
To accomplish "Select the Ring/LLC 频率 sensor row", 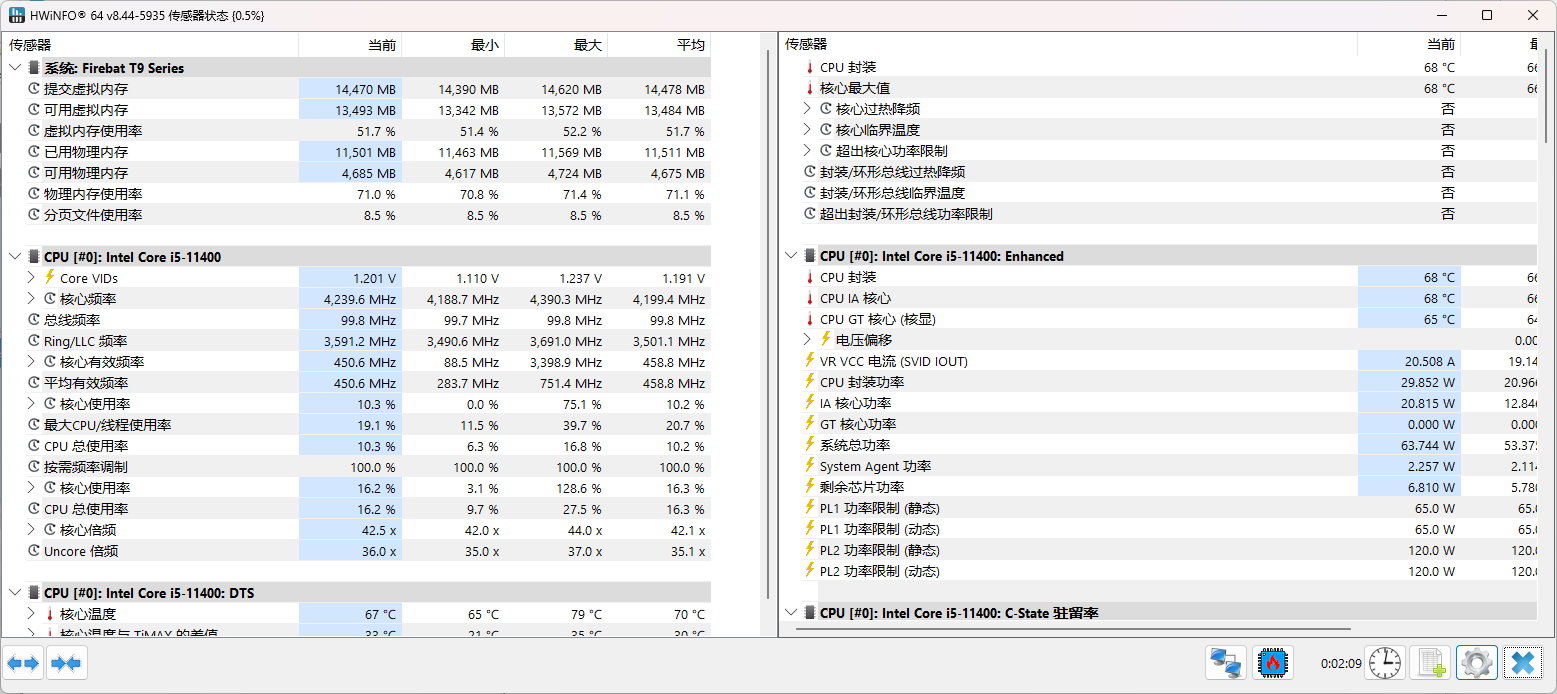I will [85, 341].
